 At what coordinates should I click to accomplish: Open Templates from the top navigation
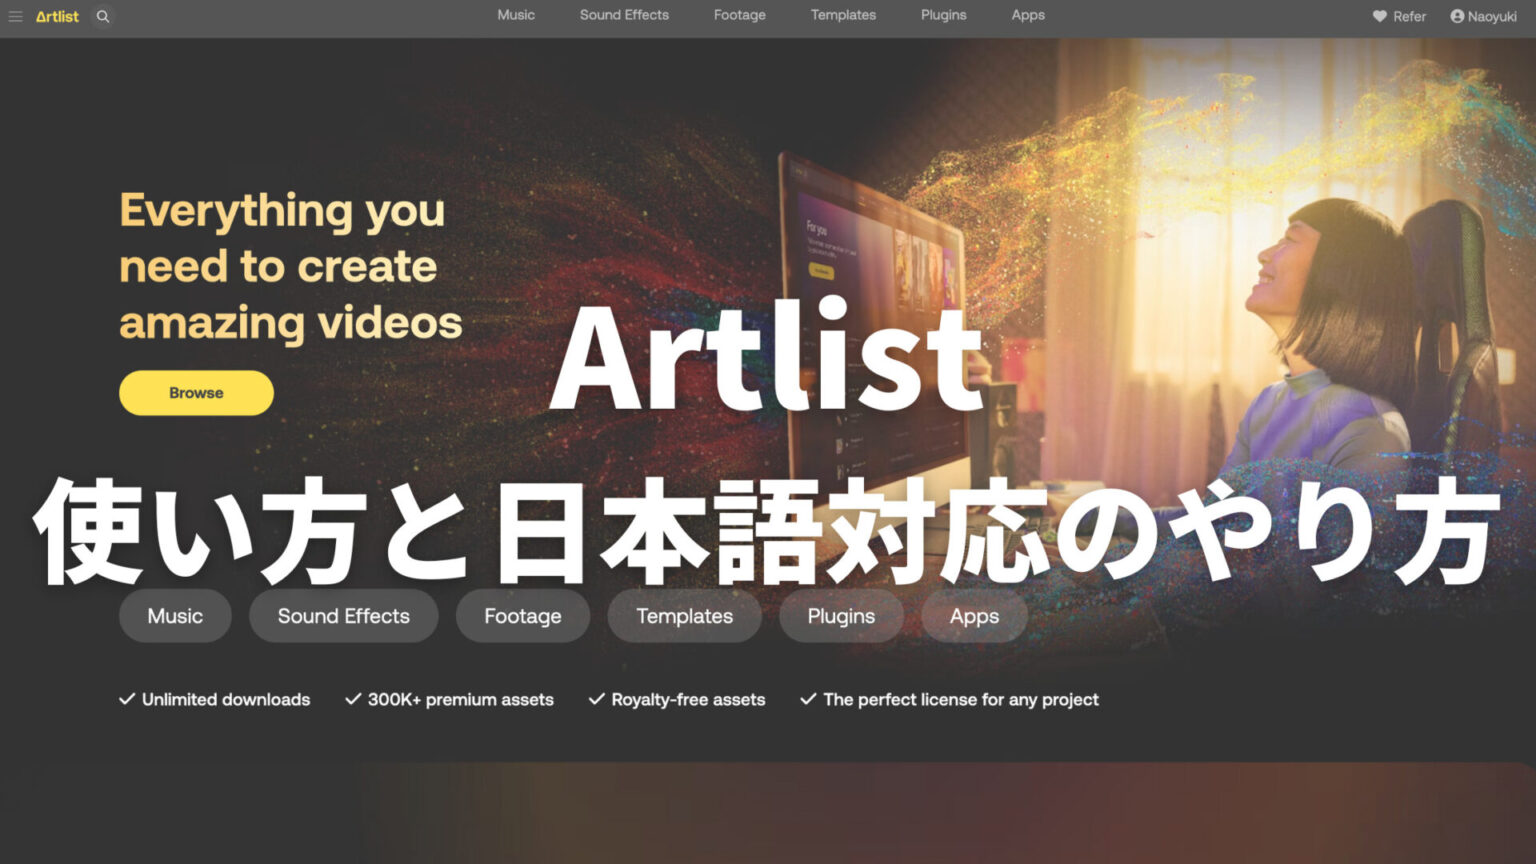click(x=842, y=15)
